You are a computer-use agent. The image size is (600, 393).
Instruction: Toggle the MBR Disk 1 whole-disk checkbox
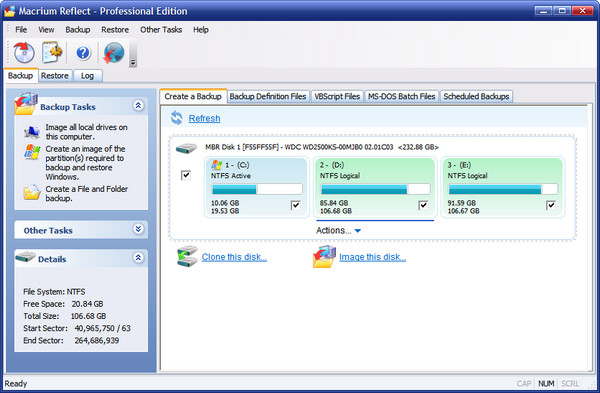[x=186, y=175]
